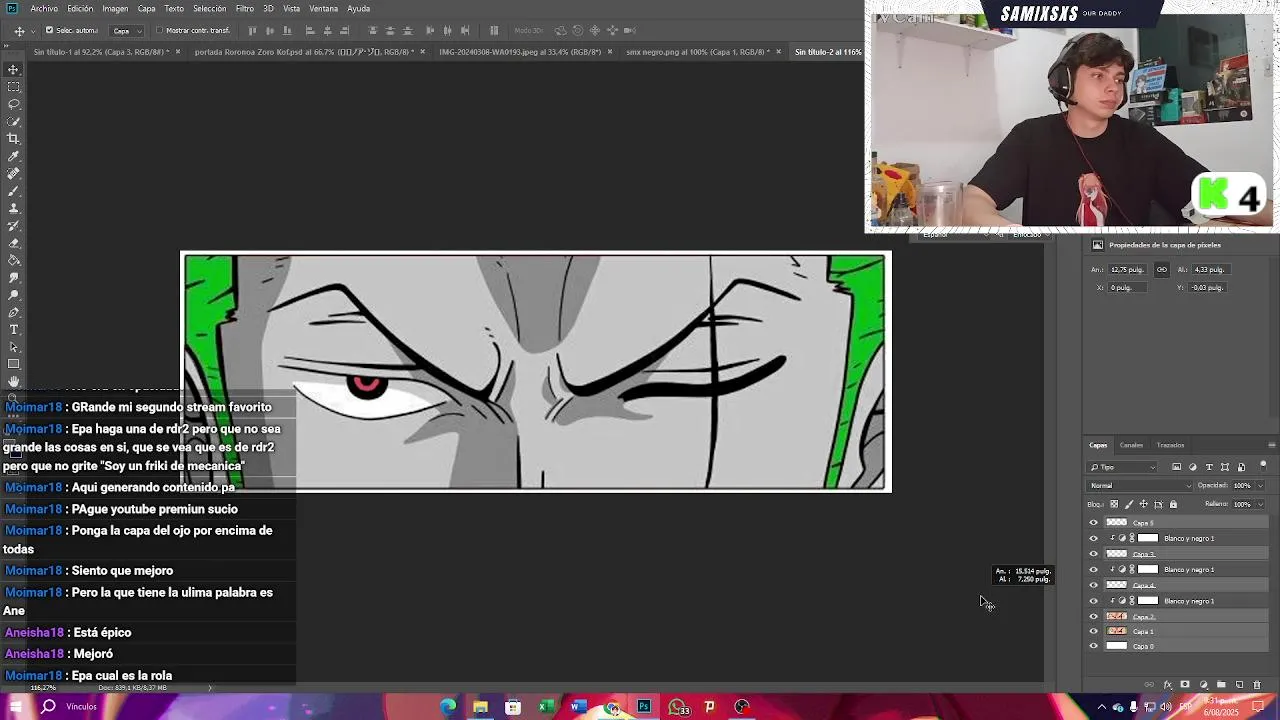Create a new layer icon
The image size is (1280, 720).
(x=1239, y=685)
